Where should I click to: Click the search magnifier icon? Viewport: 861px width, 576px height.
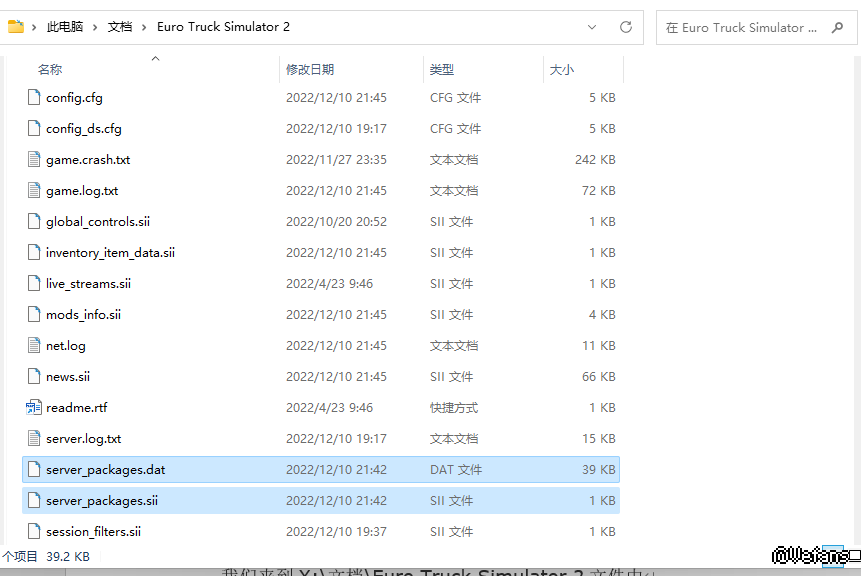pos(837,28)
